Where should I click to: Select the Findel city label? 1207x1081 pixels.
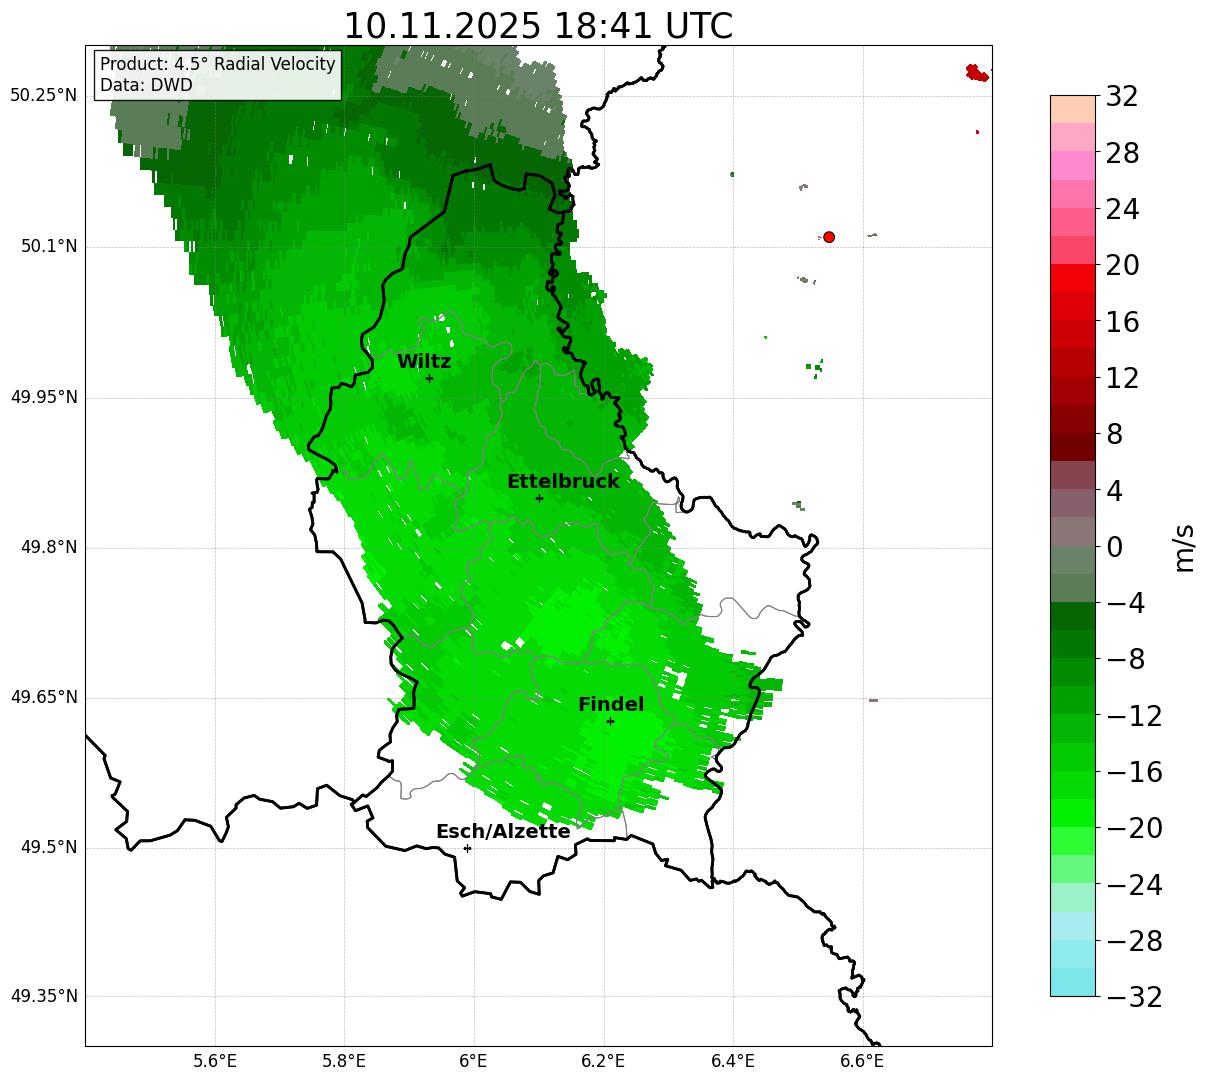coord(611,705)
